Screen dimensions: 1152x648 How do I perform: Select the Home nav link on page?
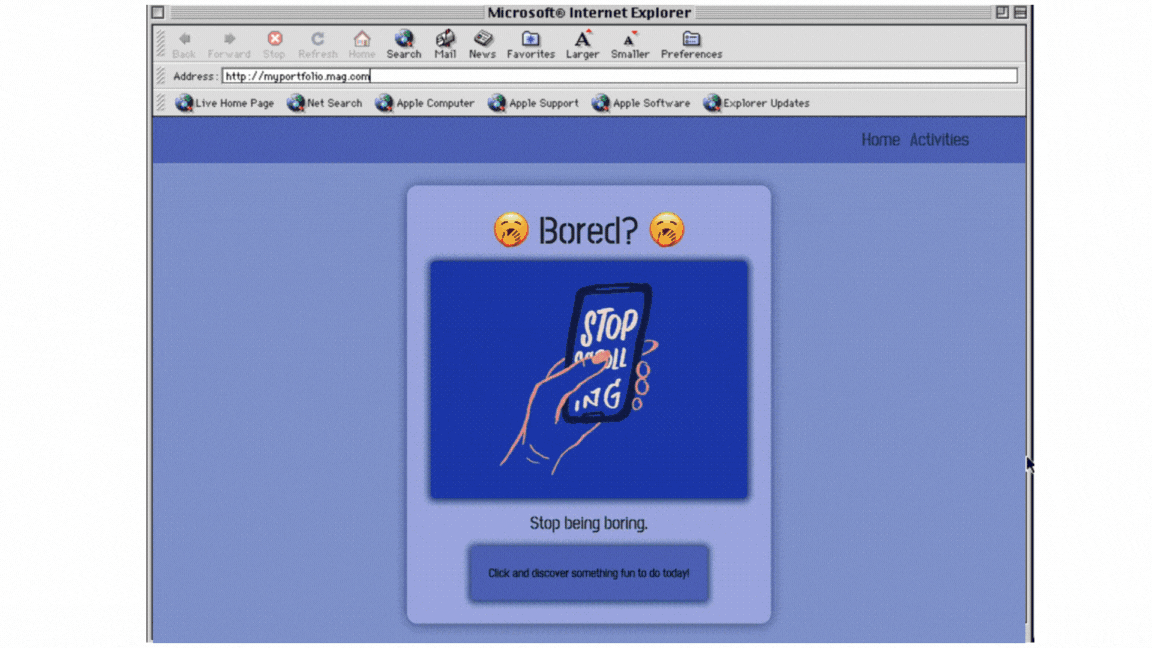880,140
